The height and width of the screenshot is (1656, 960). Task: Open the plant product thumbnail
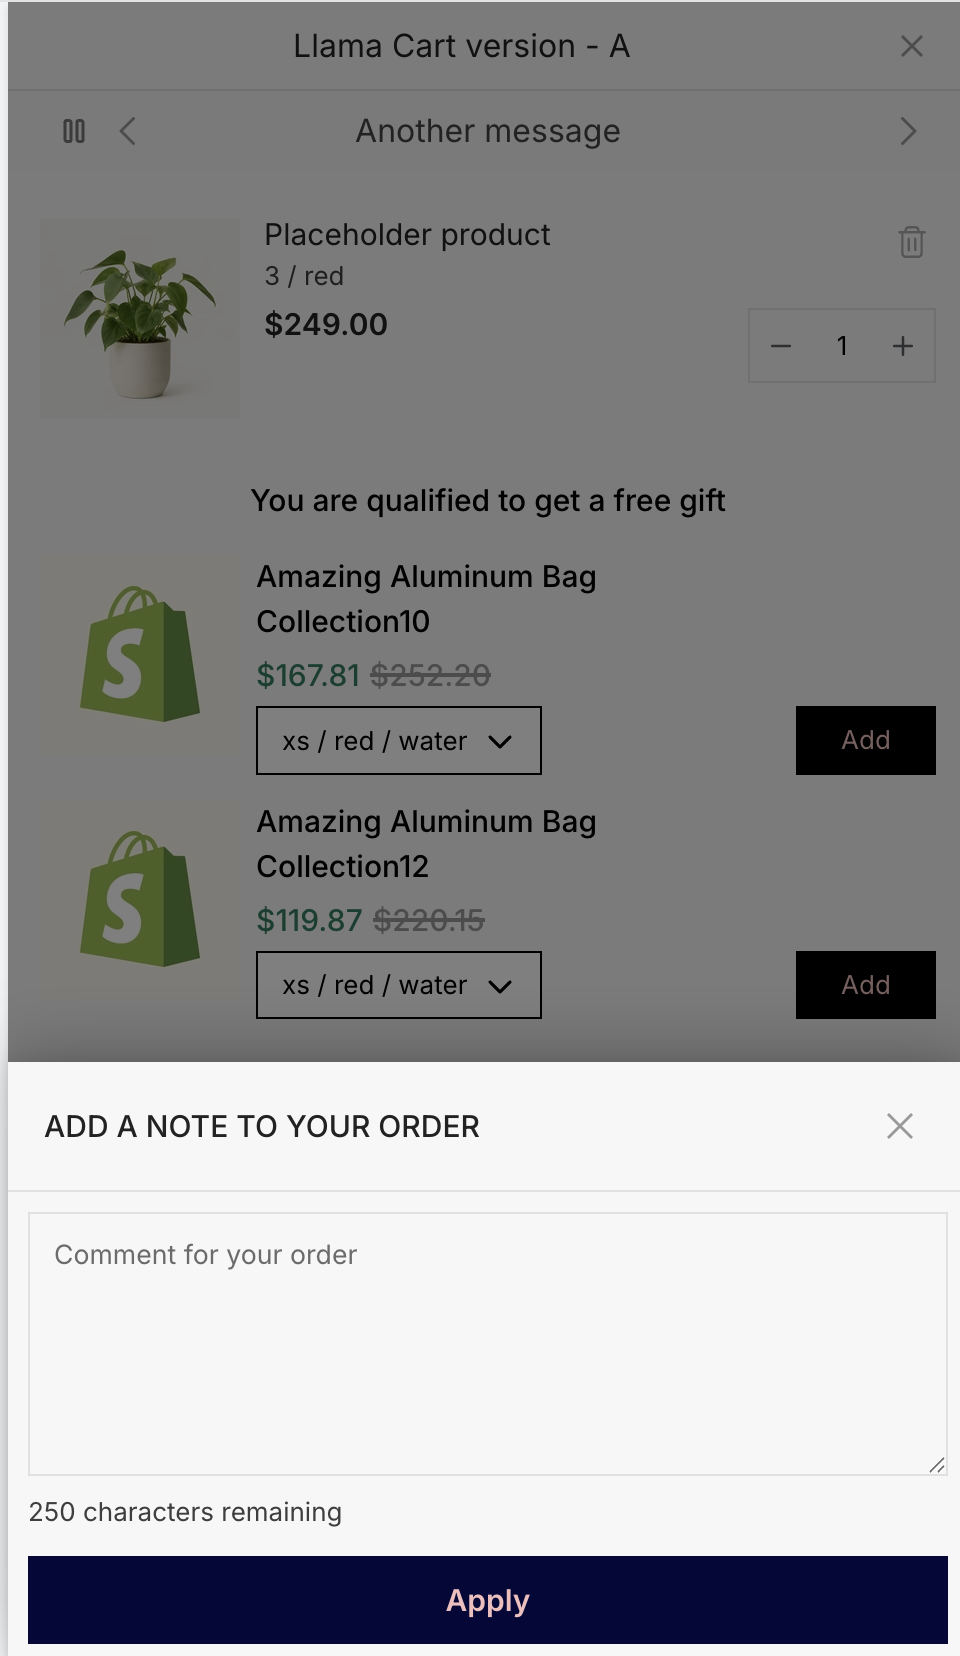point(140,318)
